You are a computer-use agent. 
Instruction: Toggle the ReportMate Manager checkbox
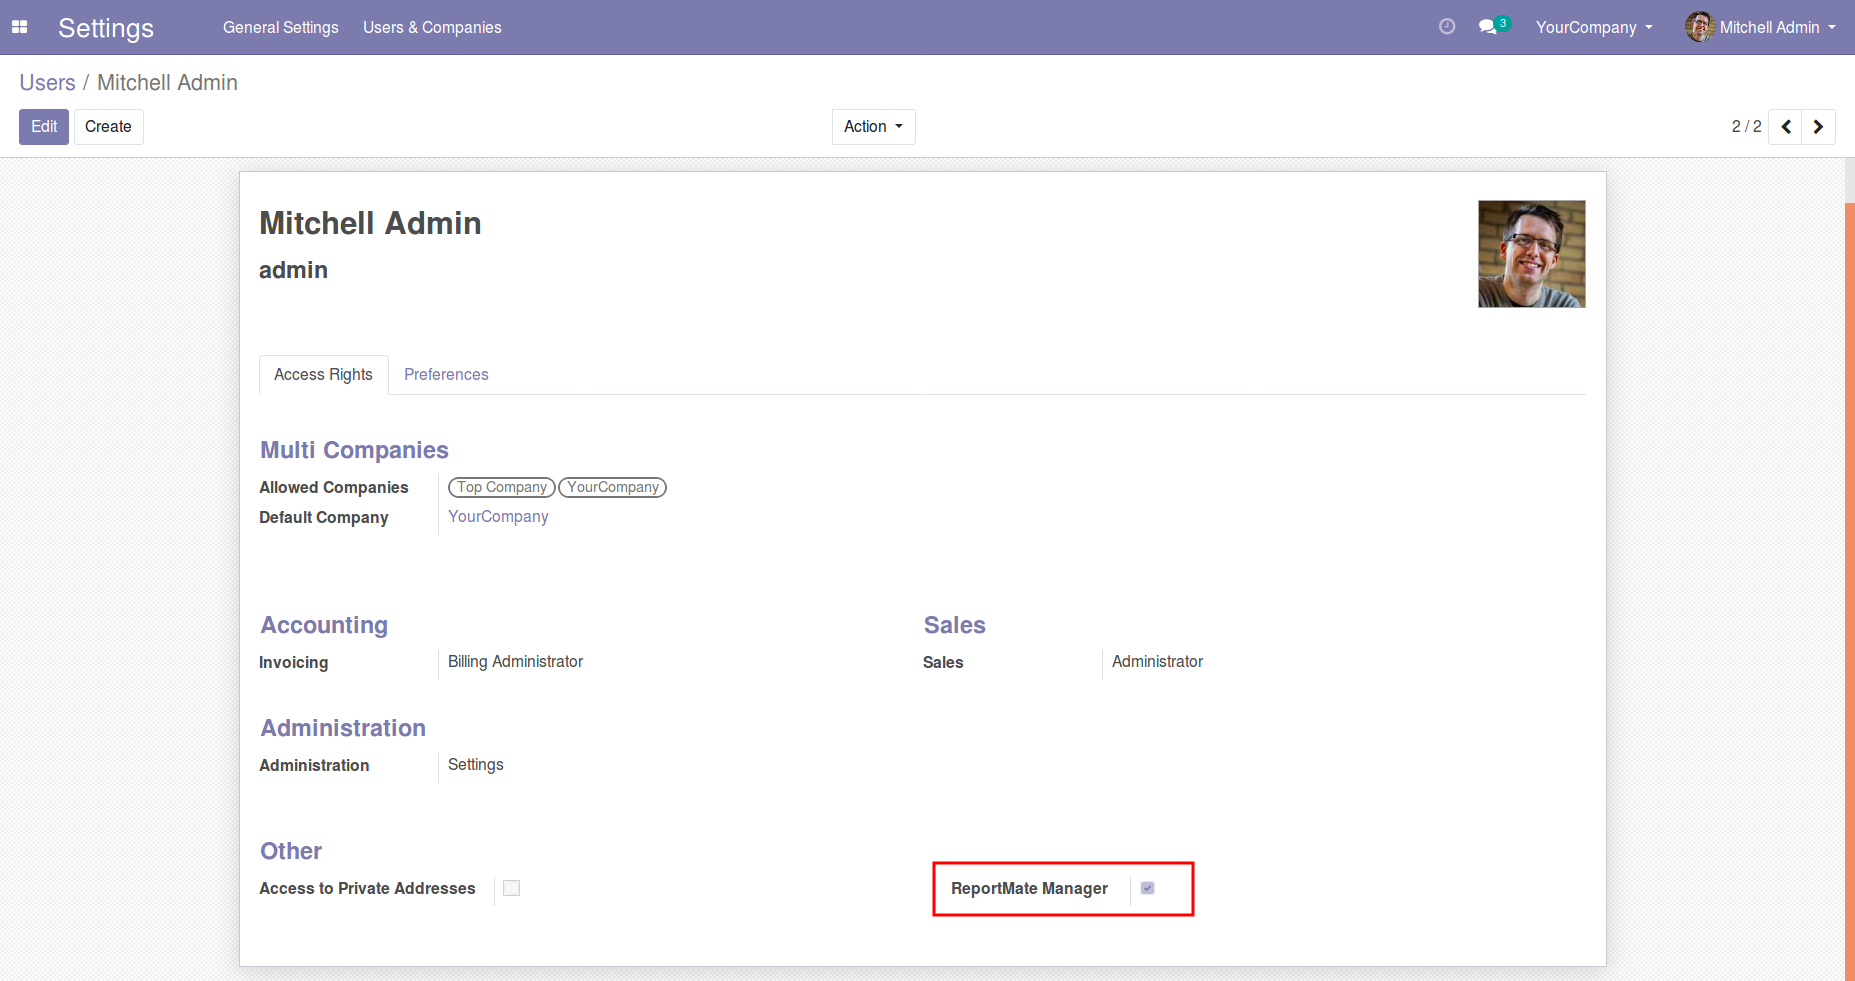1147,888
